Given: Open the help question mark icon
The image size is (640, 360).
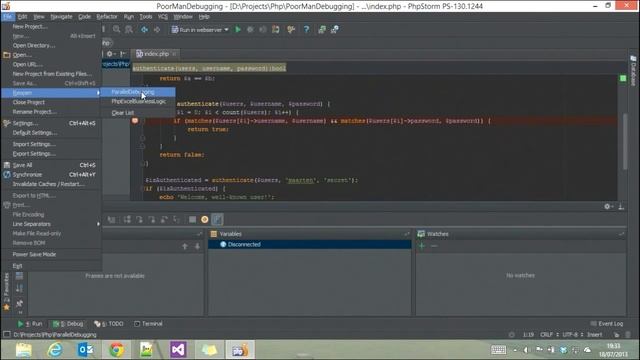Looking at the screenshot, I should 306,29.
